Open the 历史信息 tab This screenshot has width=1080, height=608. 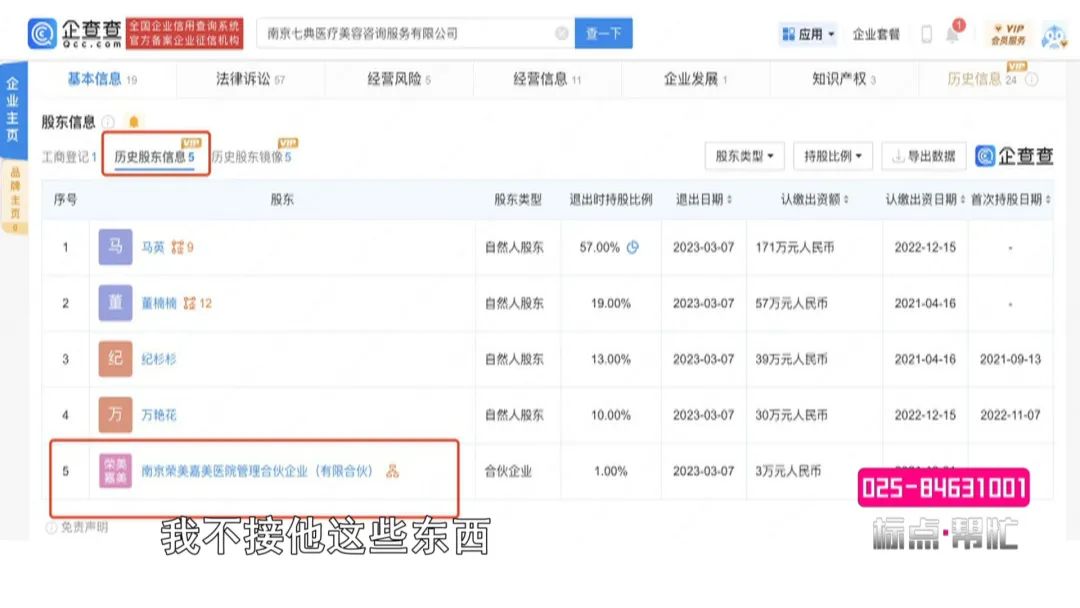tap(982, 79)
